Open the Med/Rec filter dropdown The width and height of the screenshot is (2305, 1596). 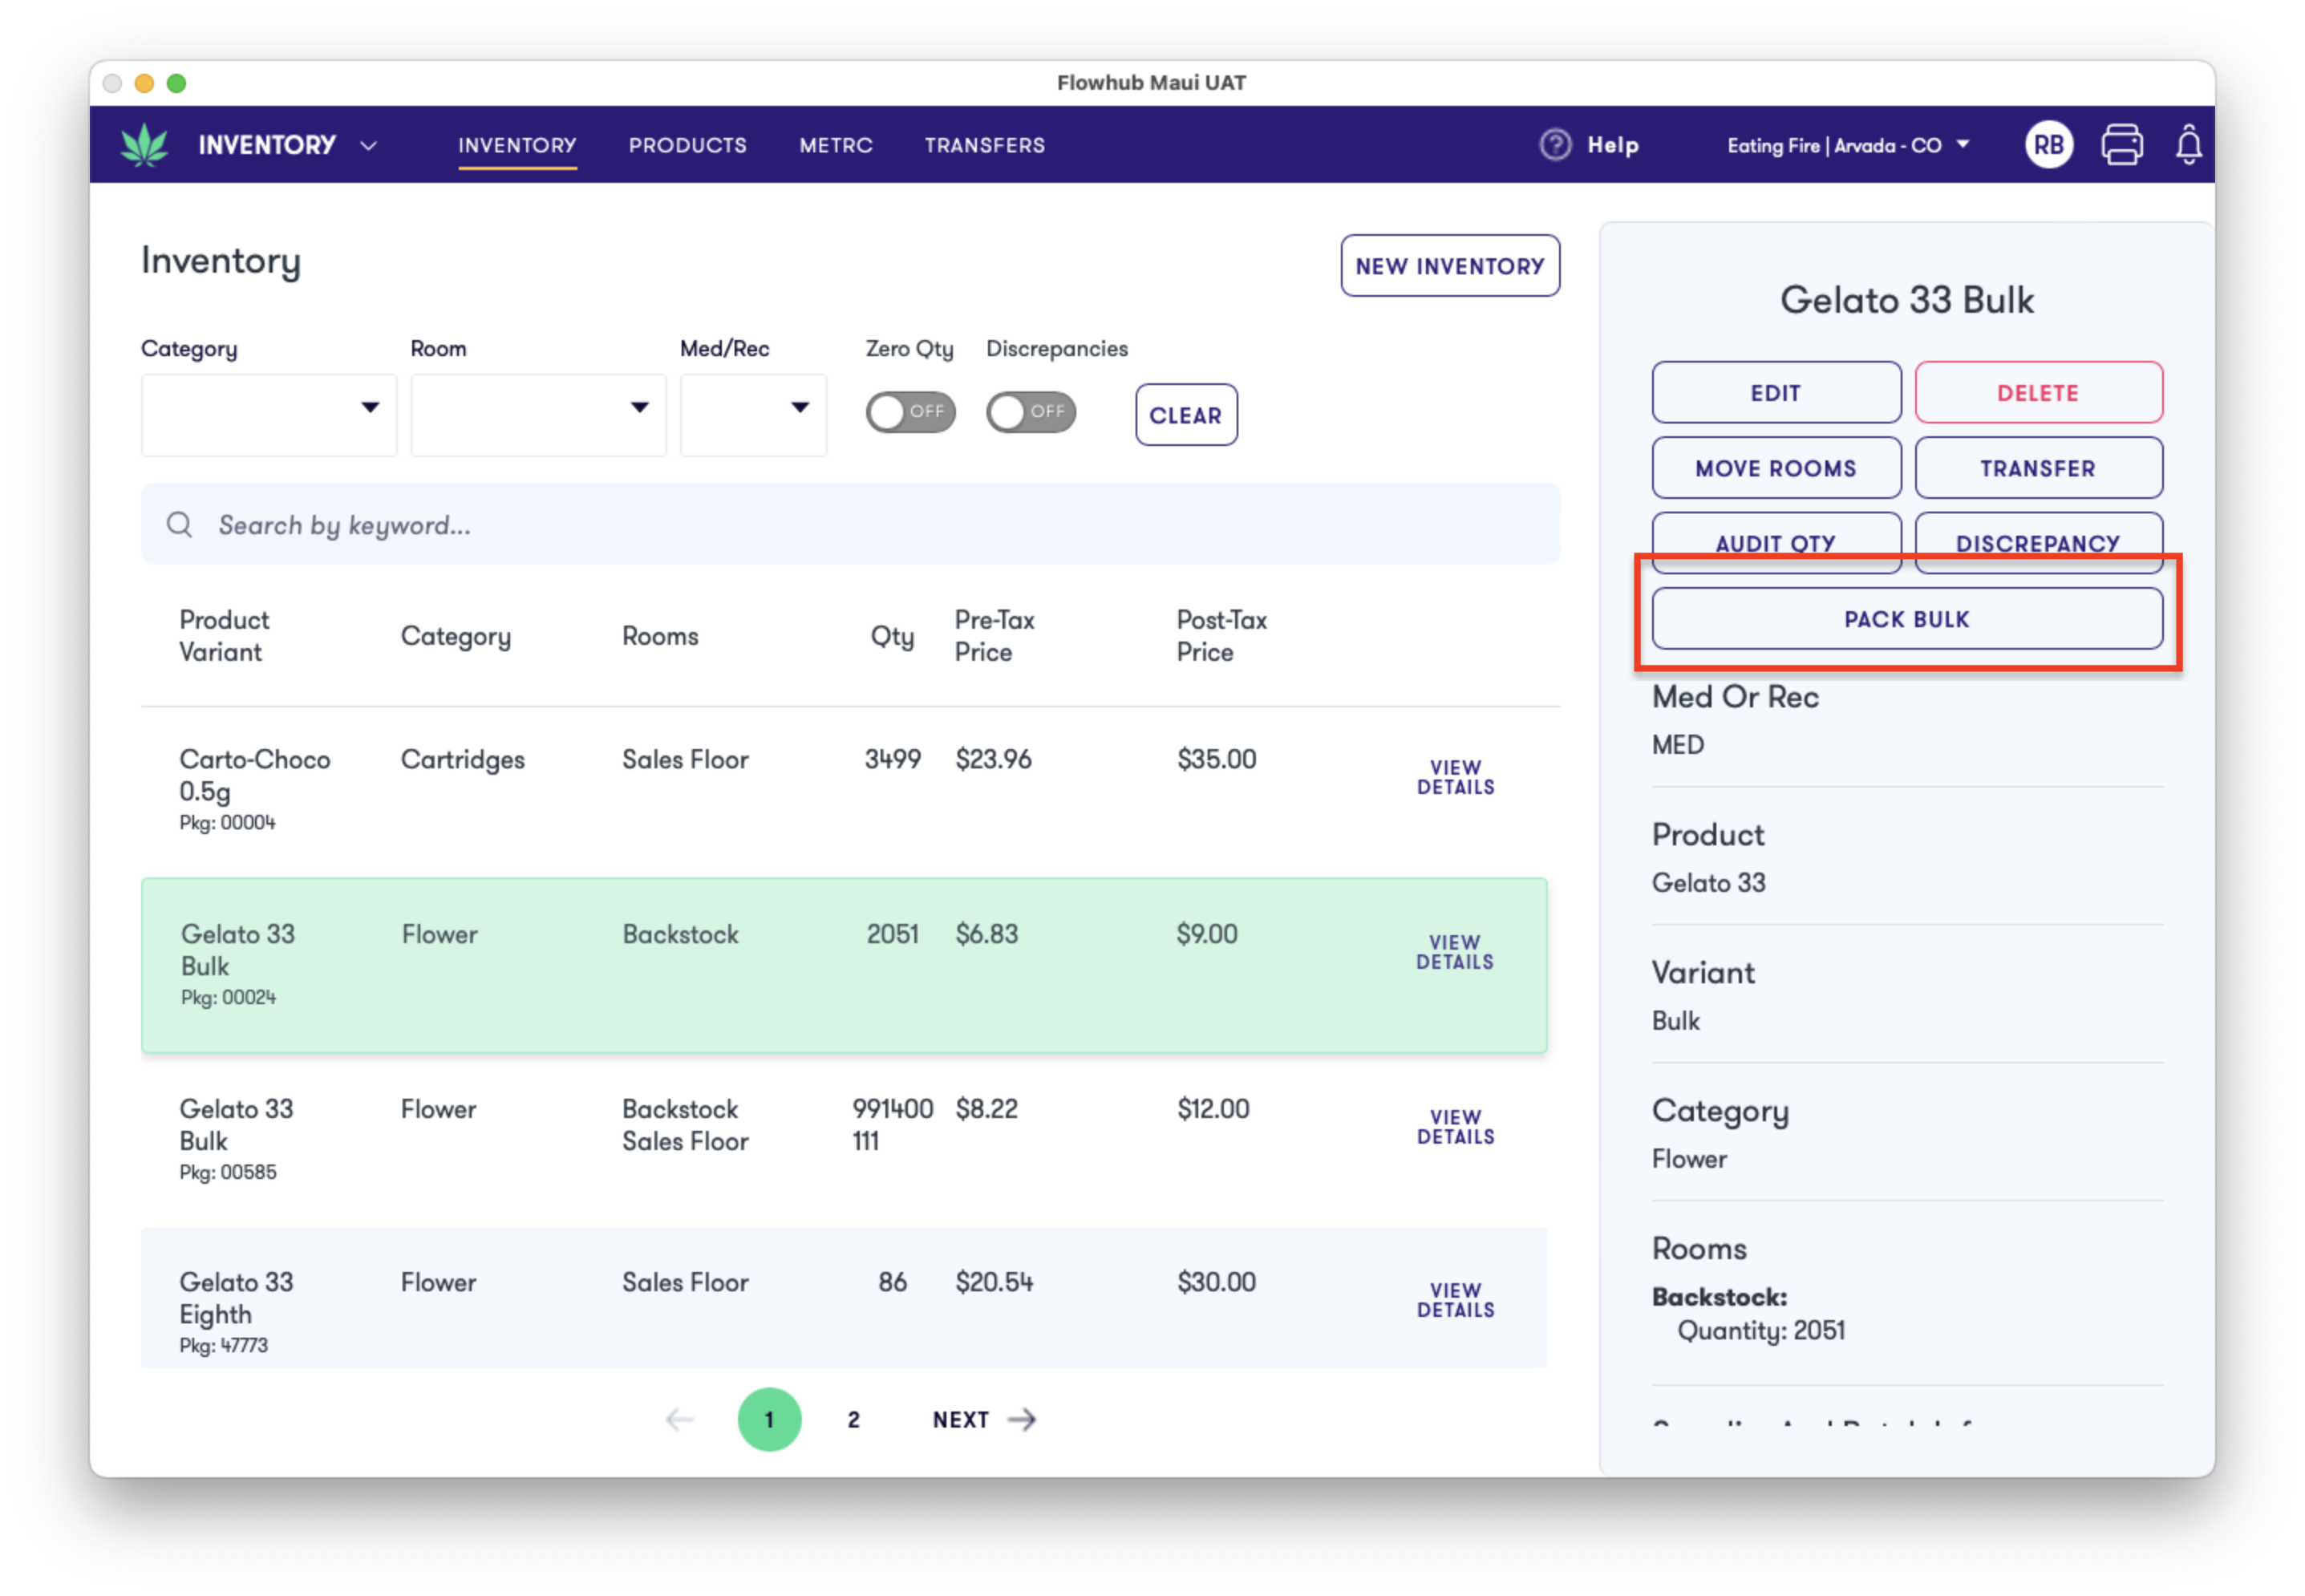(753, 415)
